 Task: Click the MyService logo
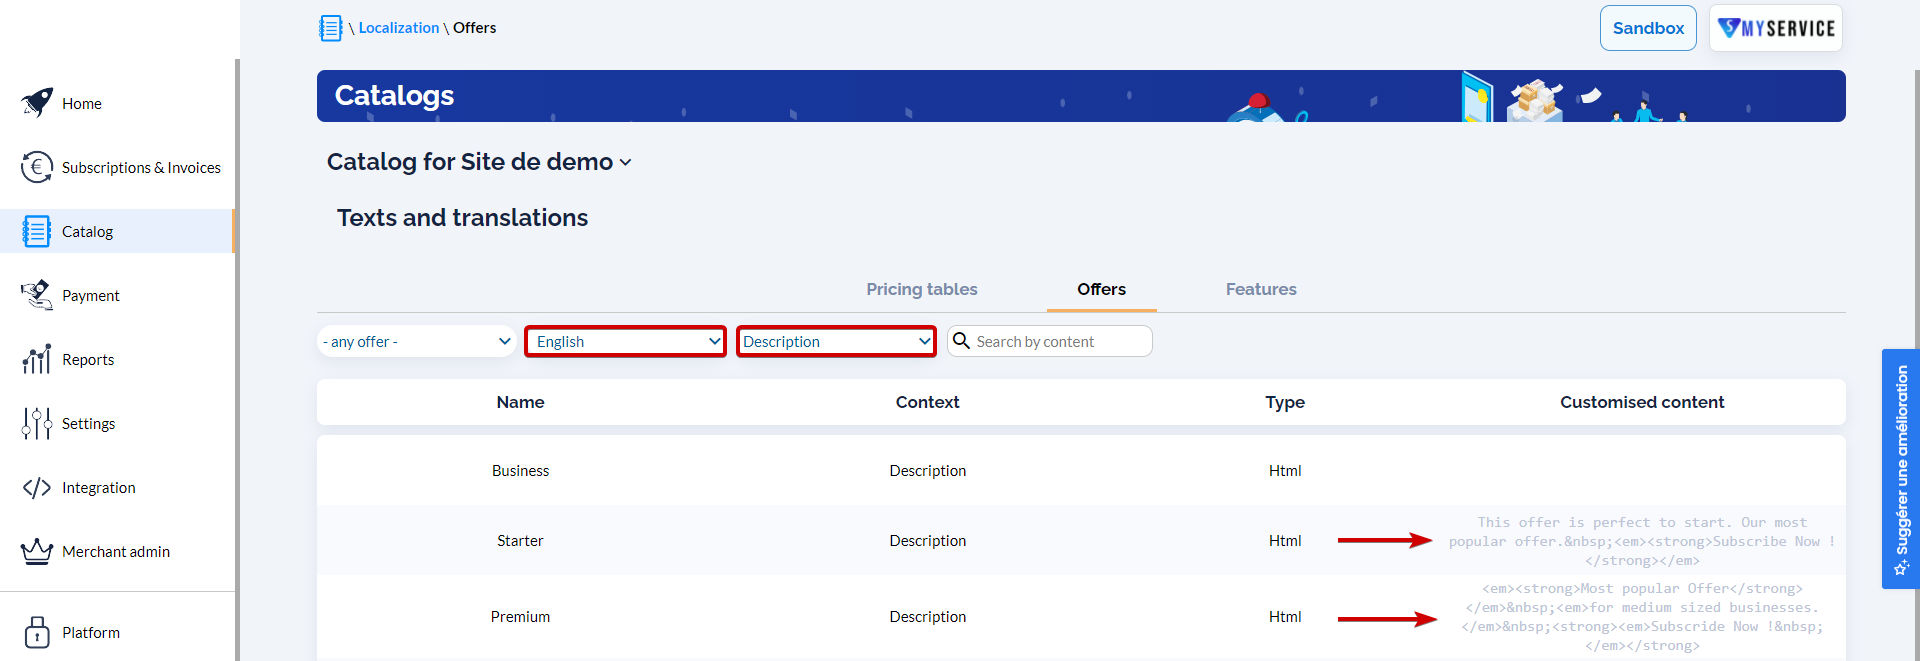click(x=1776, y=28)
